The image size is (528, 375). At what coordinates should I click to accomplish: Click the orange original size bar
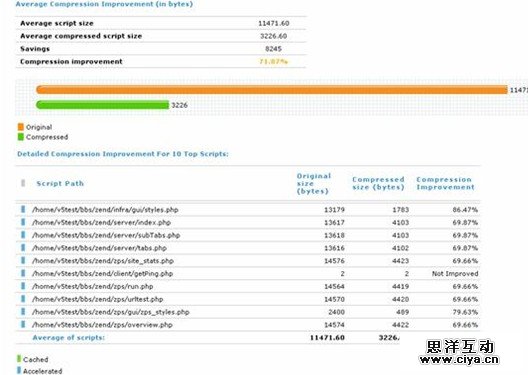272,90
